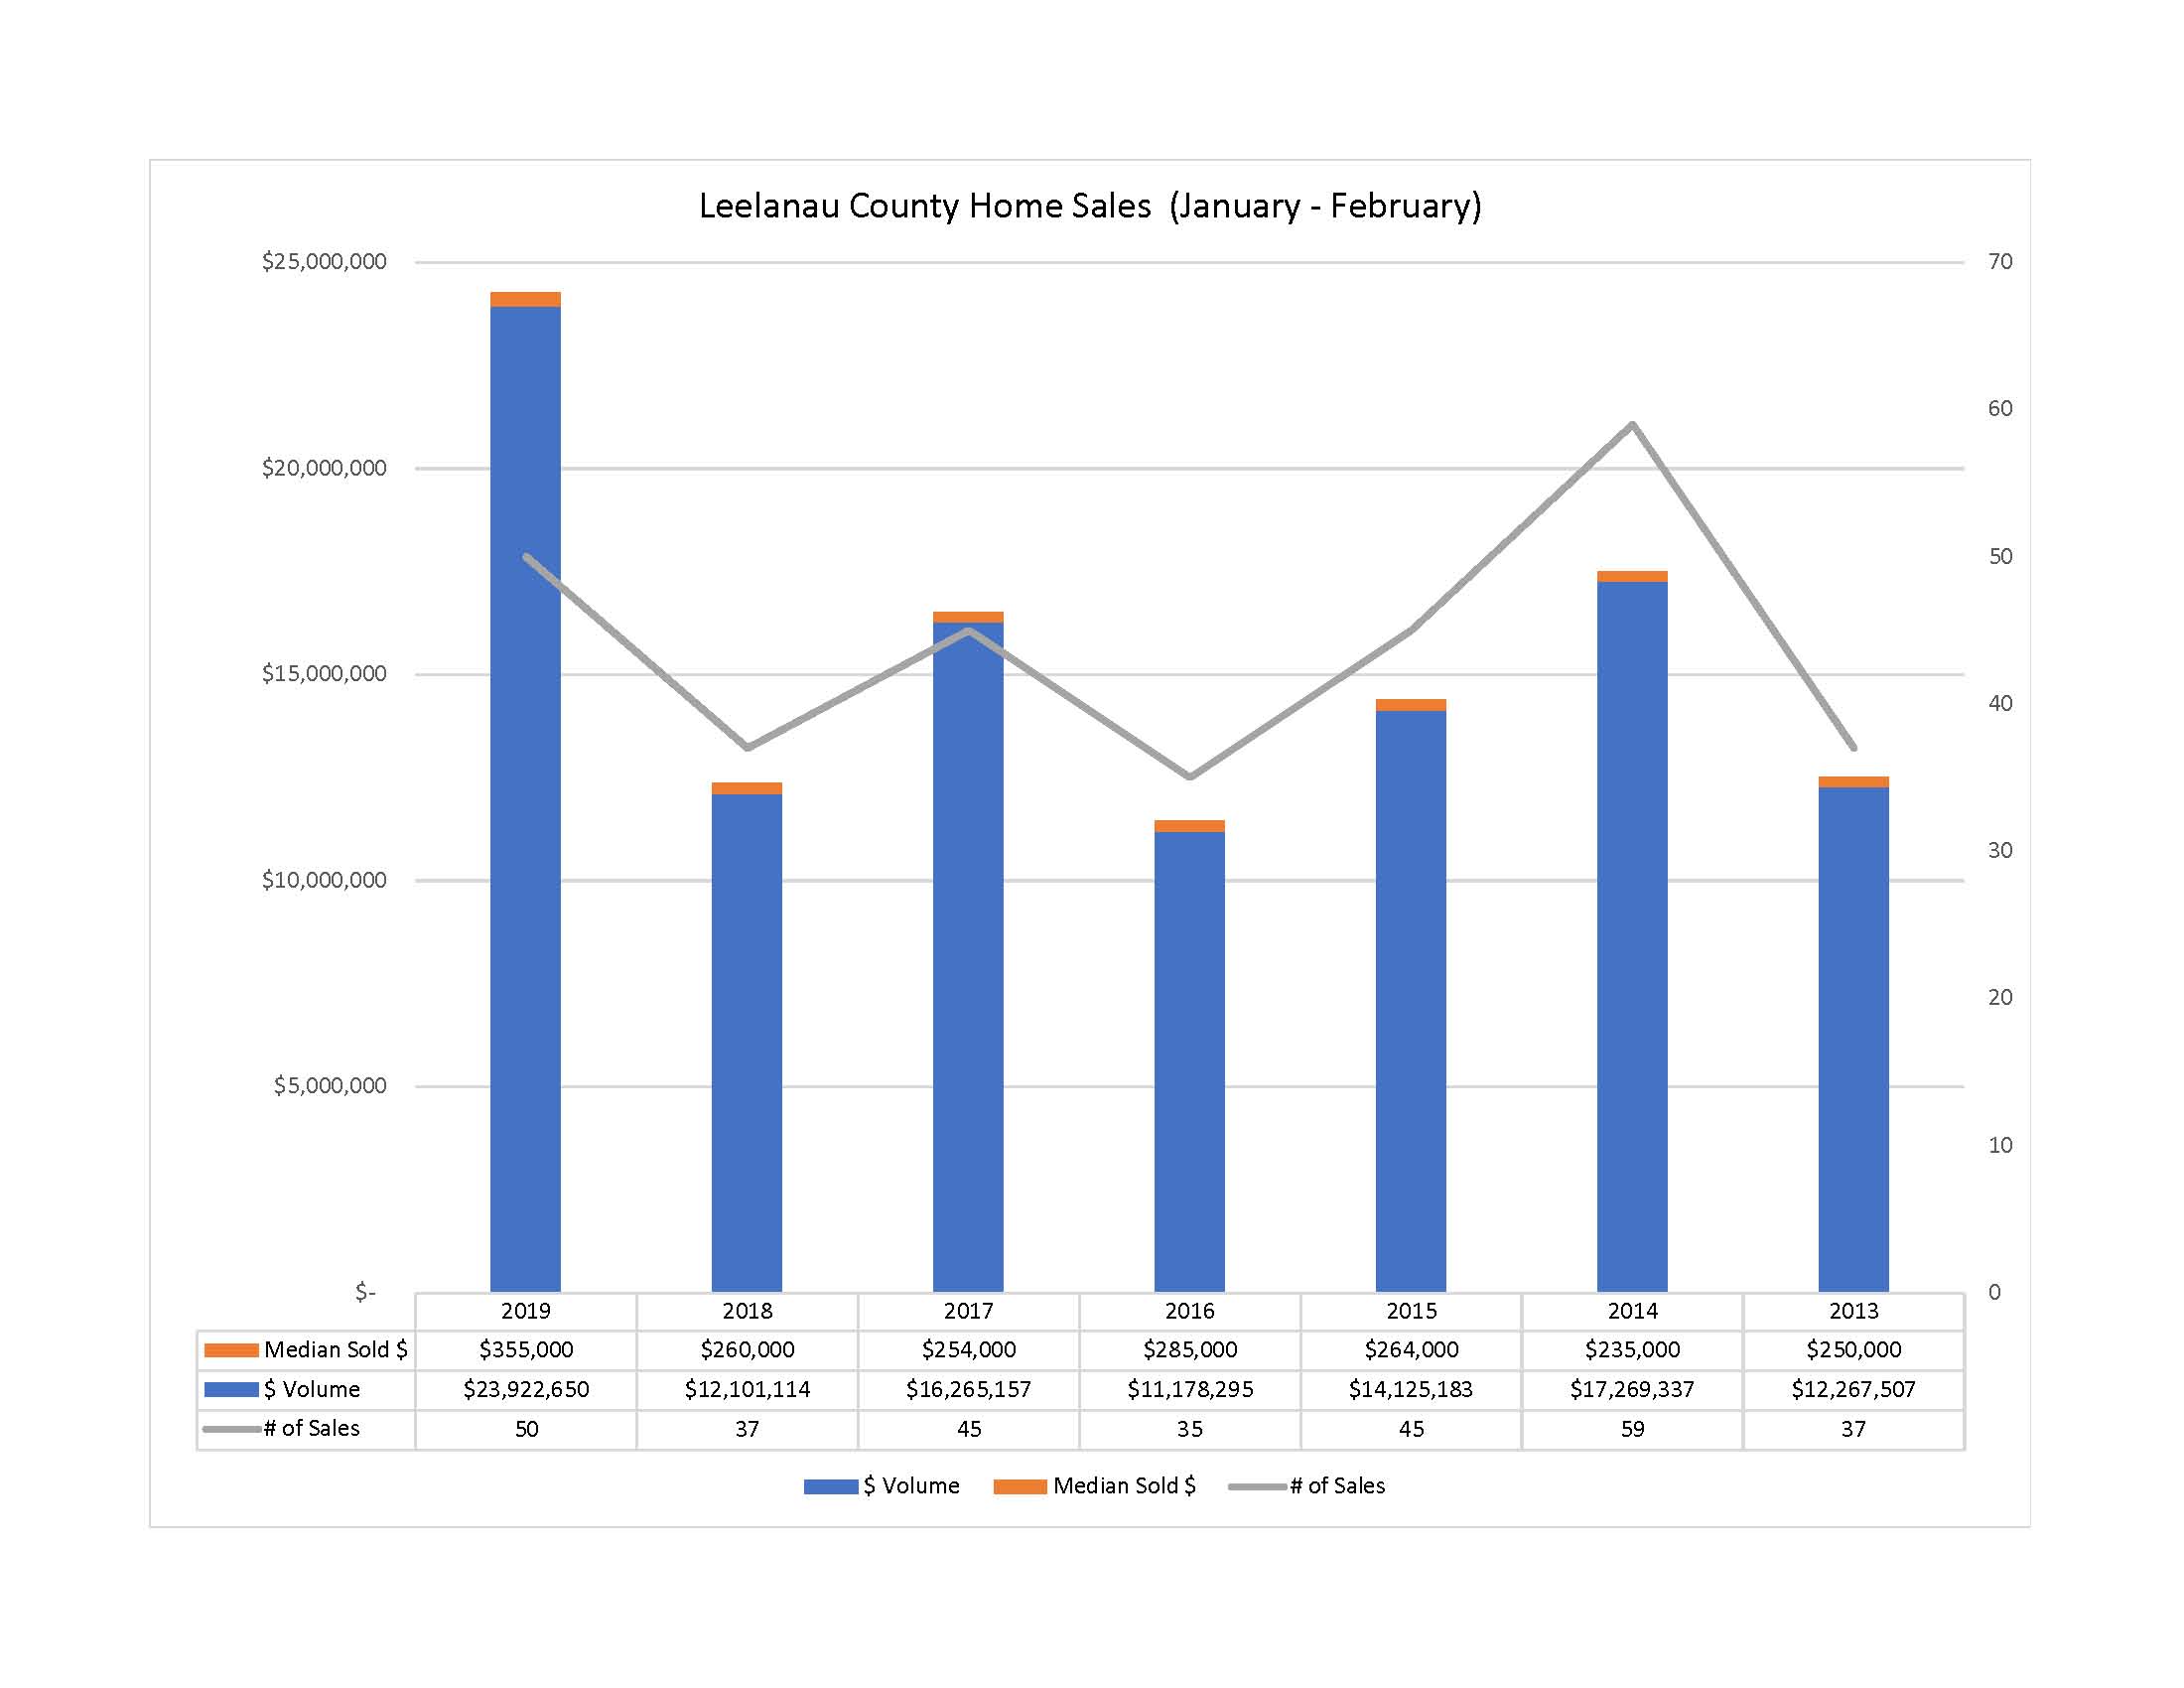The image size is (2184, 1688).
Task: Click the $11,178,295 volume cell
Action: click(x=1190, y=1389)
